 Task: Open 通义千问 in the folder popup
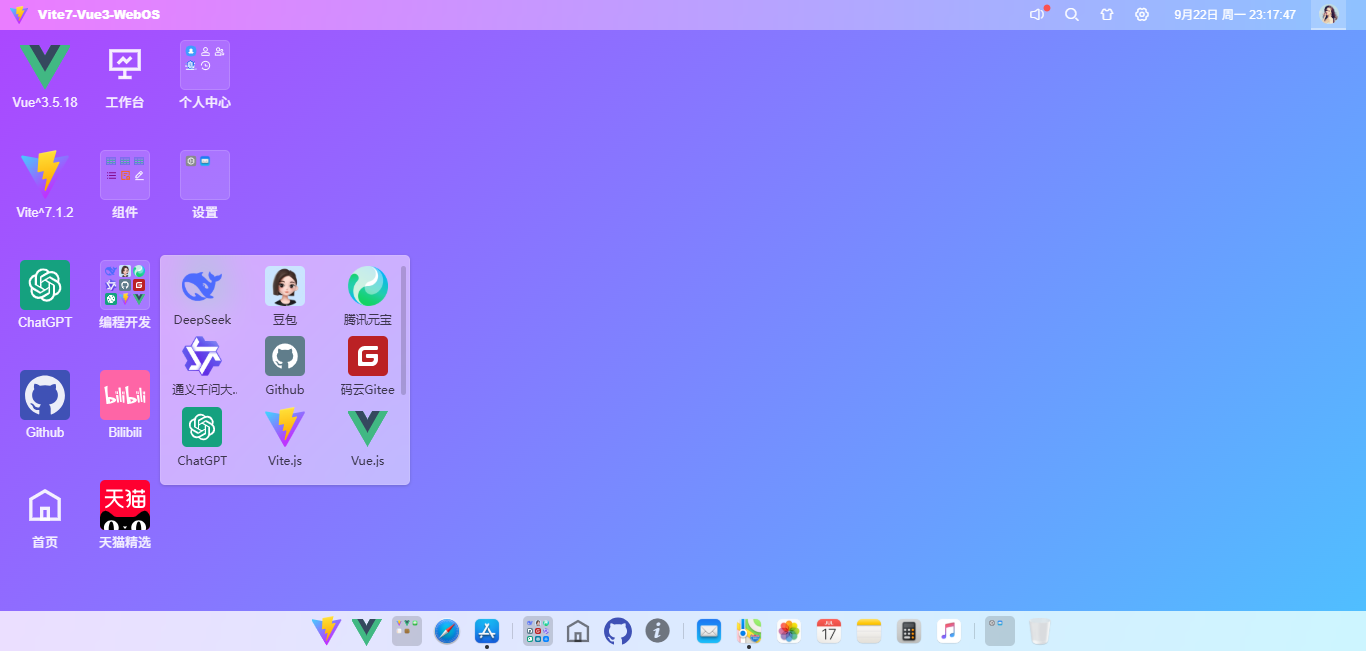[202, 366]
